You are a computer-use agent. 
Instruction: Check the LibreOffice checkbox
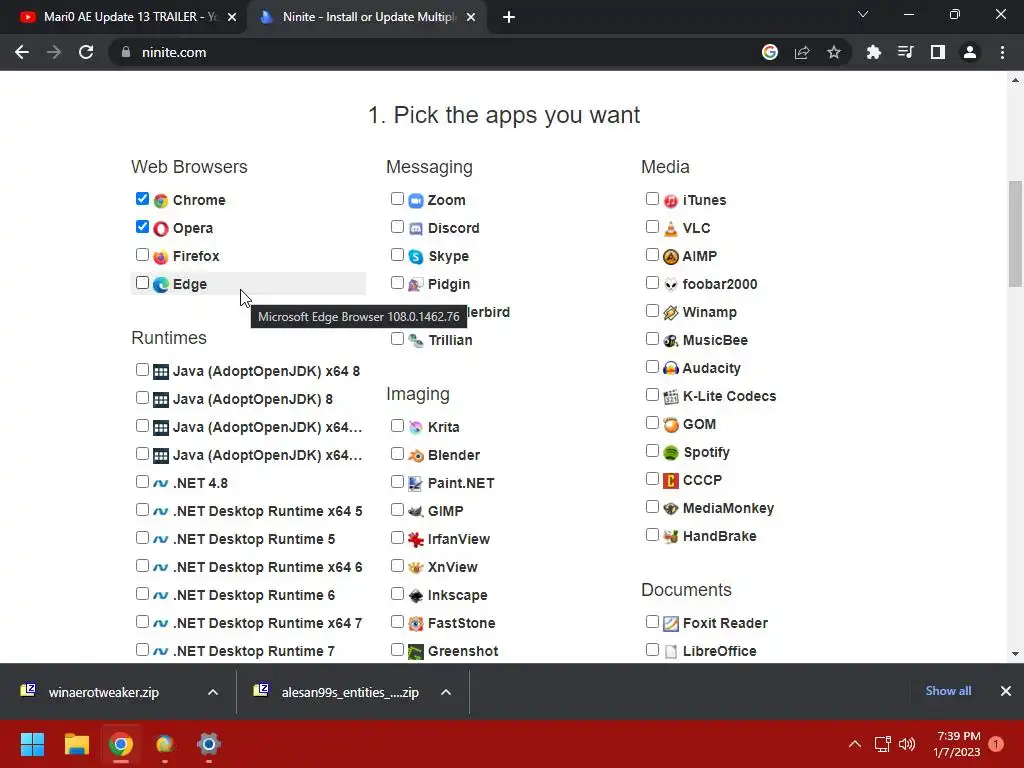point(652,650)
